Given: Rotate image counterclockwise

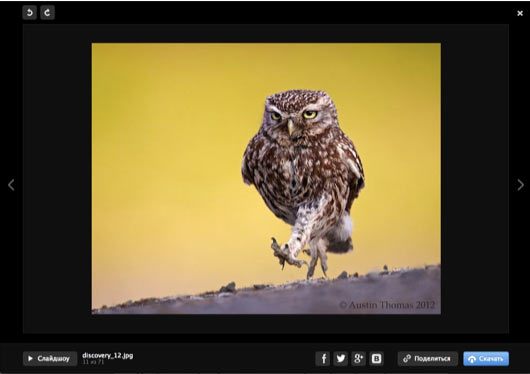Looking at the screenshot, I should point(30,13).
